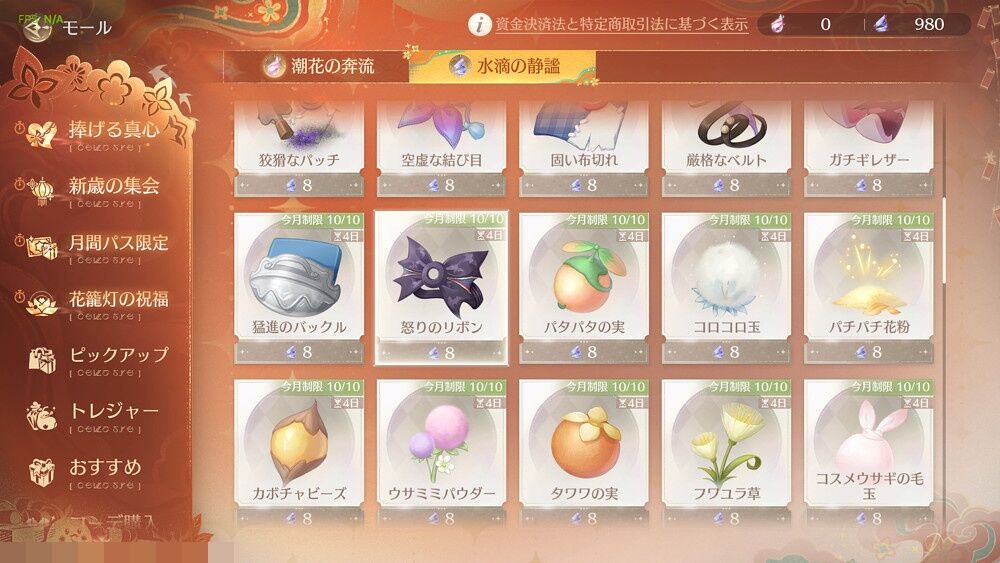The width and height of the screenshot is (1000, 563).
Task: Select the フワユラ草 yellow flower item
Action: point(726,443)
